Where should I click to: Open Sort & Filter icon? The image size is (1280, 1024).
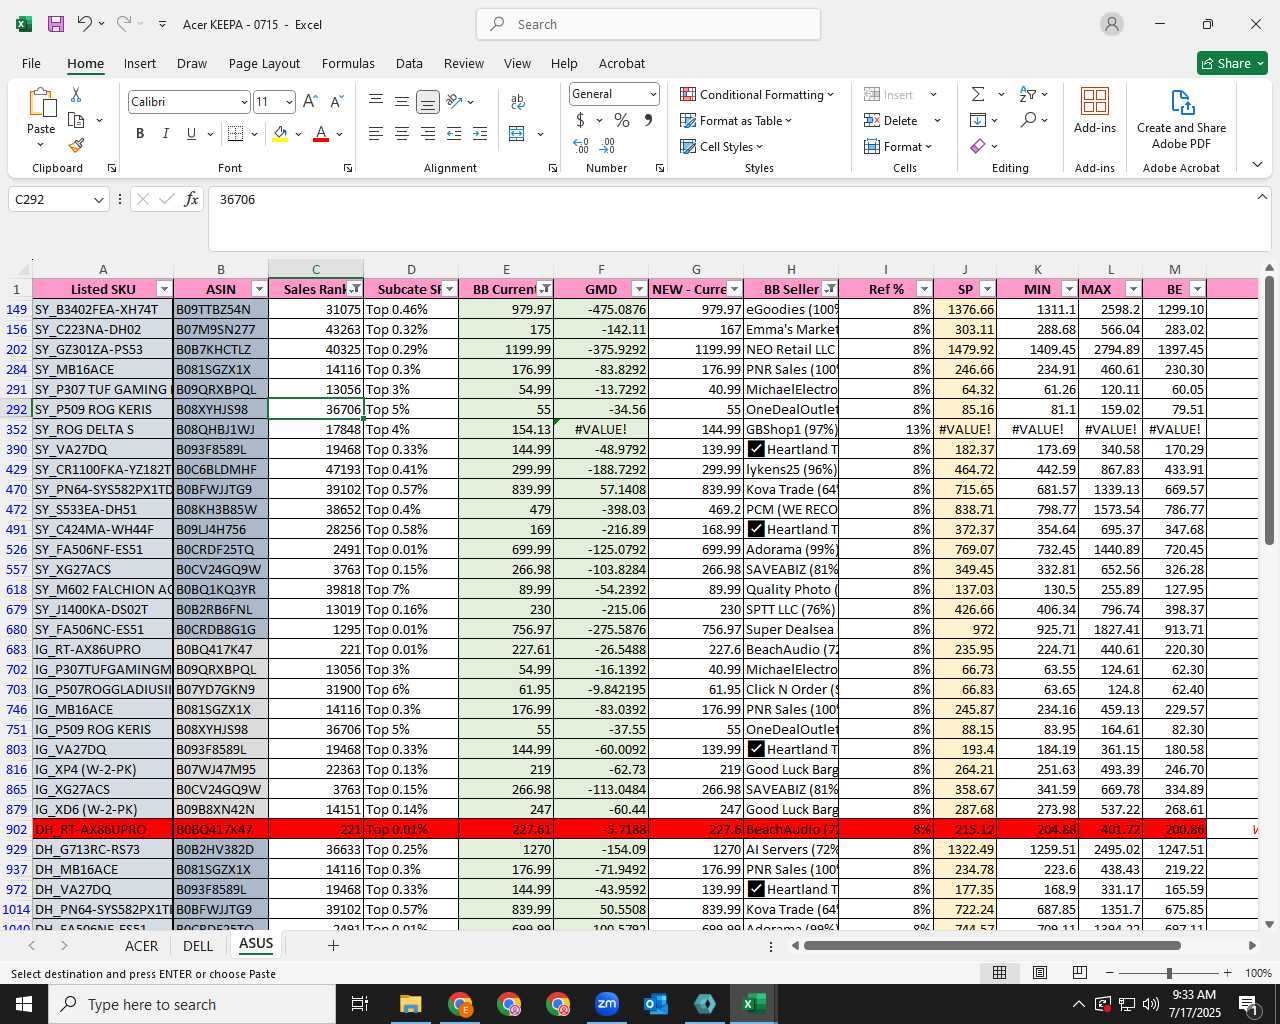point(1028,94)
